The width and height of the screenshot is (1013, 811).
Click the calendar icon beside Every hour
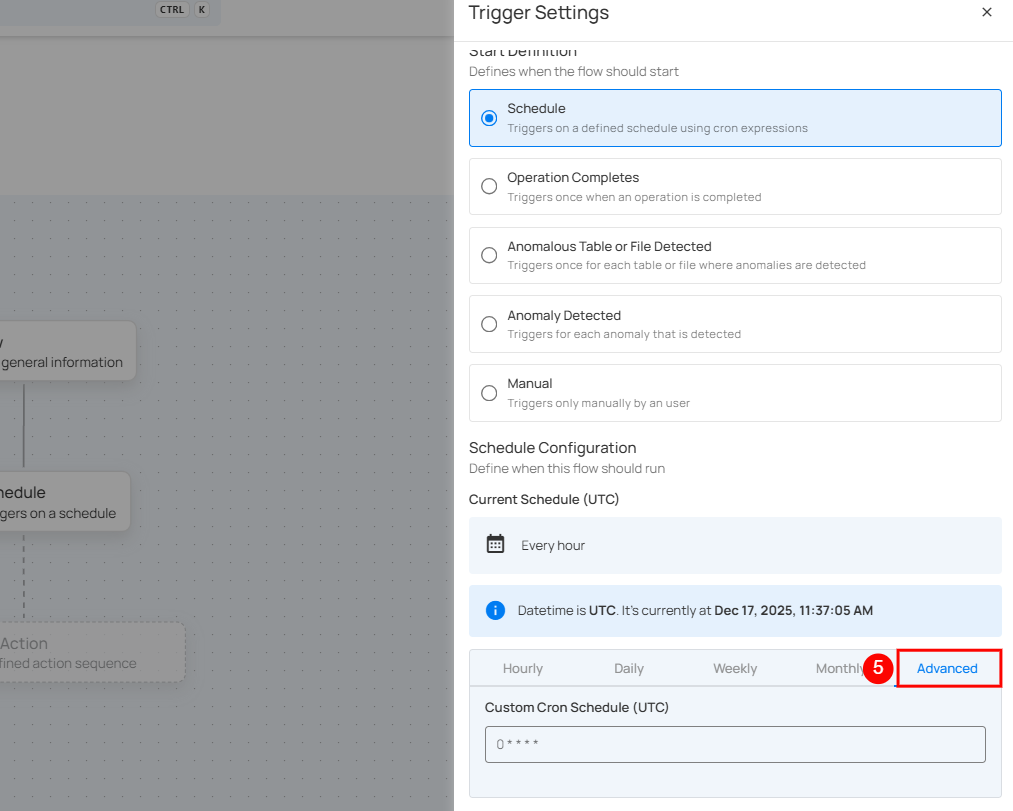pyautogui.click(x=495, y=544)
